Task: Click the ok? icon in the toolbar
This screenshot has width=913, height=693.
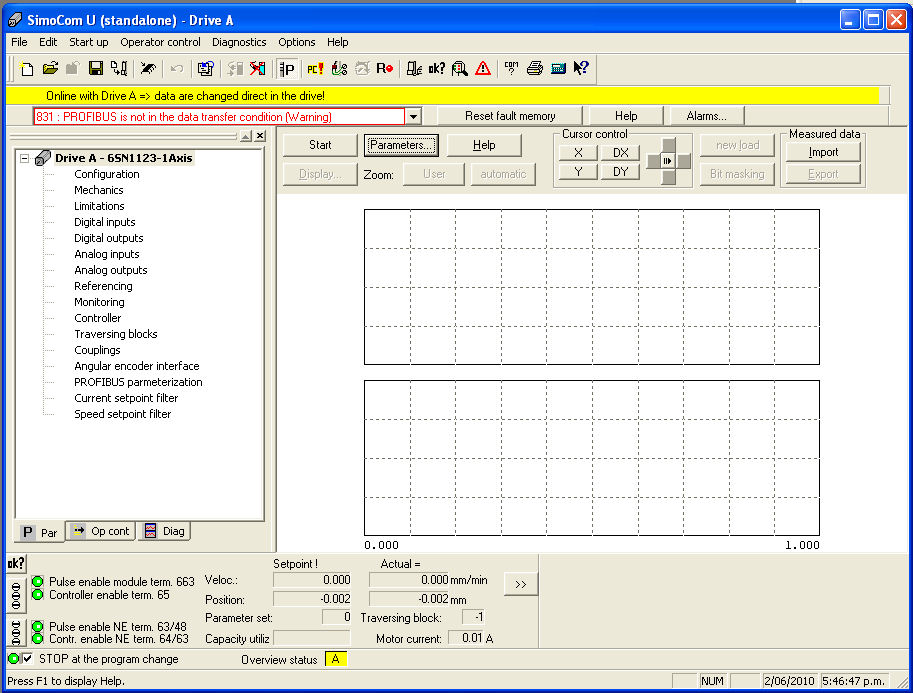Action: (437, 69)
